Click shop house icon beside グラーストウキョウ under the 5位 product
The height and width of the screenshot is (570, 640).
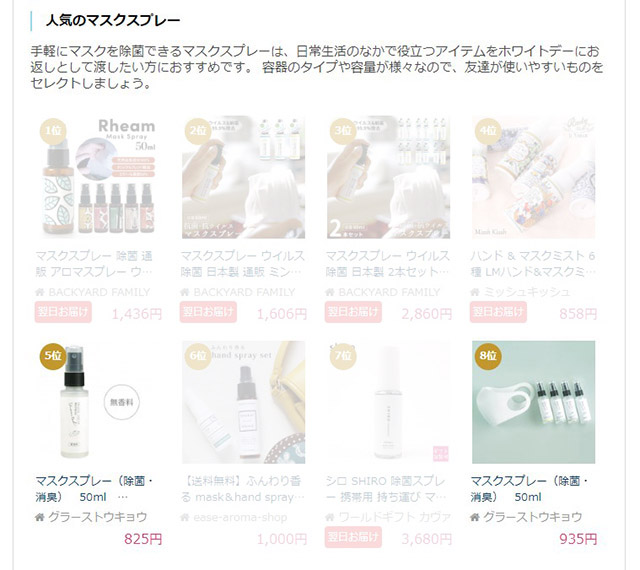tap(40, 517)
